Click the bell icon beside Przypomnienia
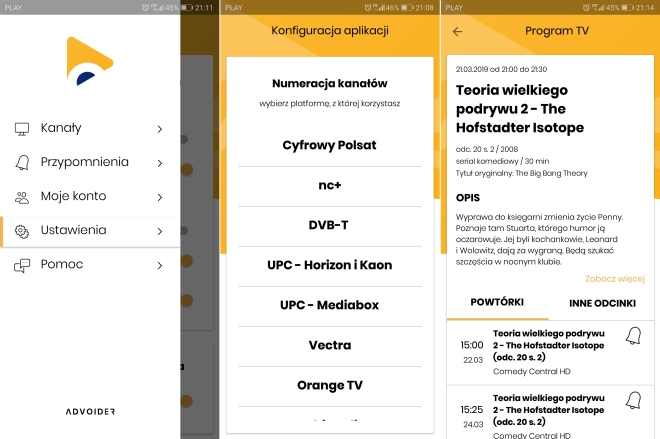The width and height of the screenshot is (660, 439). 22,162
